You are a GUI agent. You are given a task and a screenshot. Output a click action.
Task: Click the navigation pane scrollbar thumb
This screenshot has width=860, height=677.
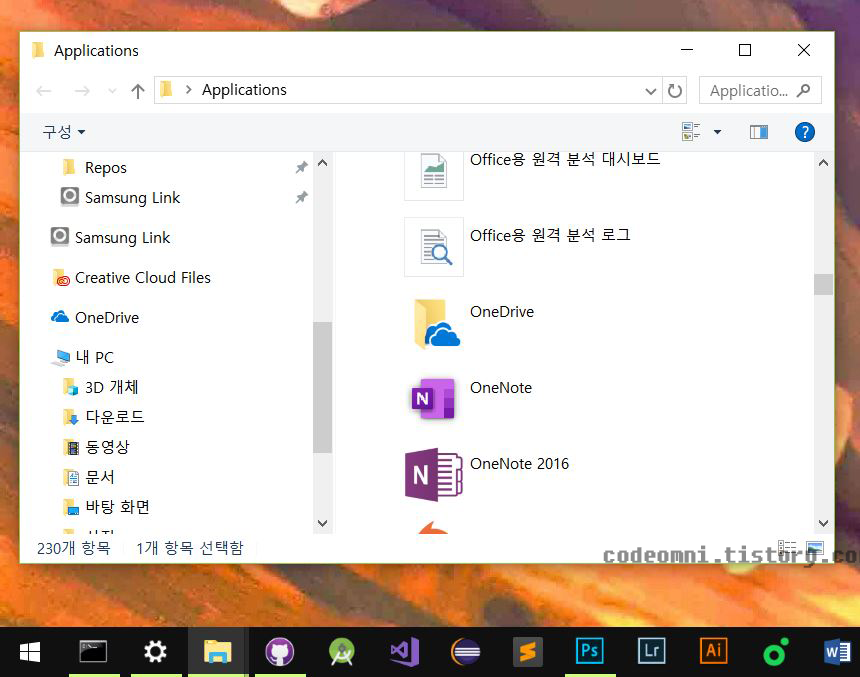click(322, 387)
